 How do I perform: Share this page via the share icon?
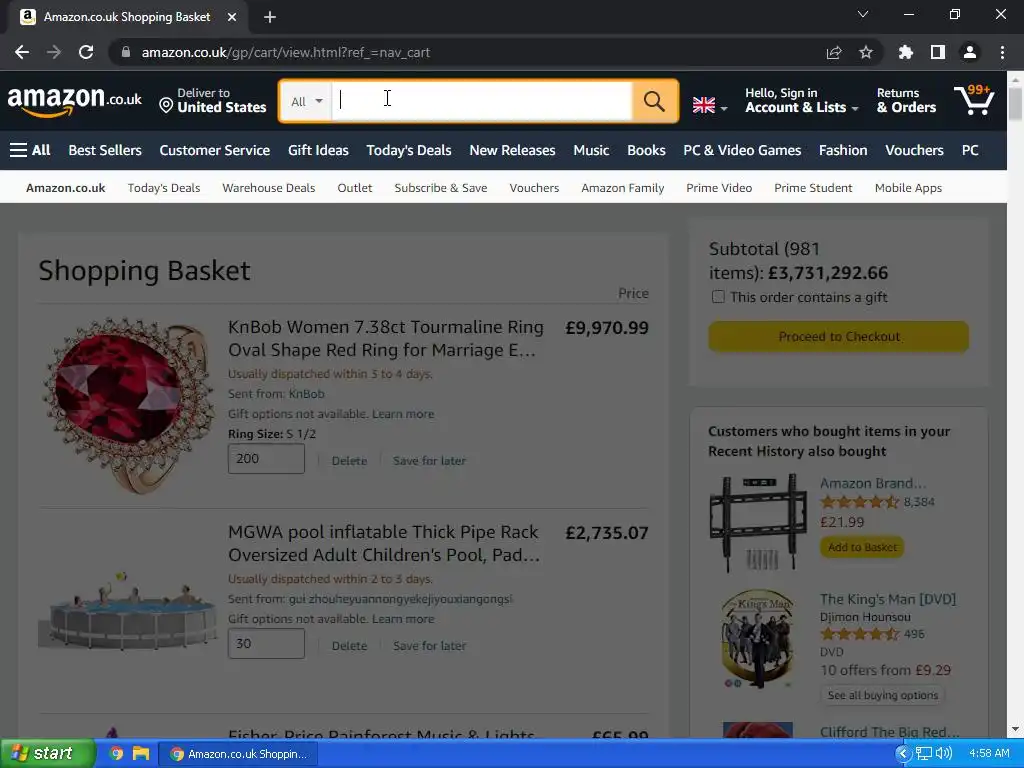click(x=834, y=52)
